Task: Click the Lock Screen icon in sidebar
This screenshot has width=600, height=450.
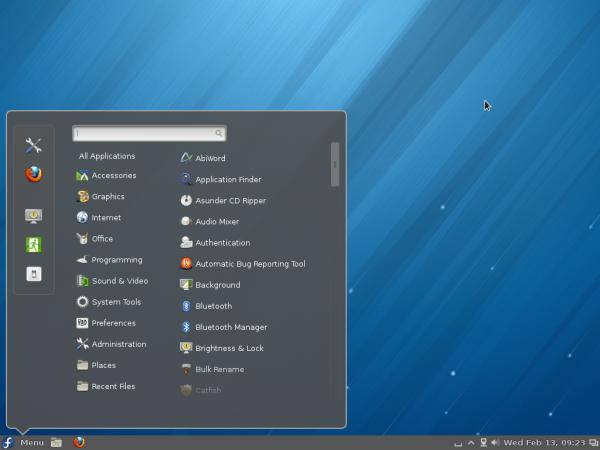Action: coord(34,216)
